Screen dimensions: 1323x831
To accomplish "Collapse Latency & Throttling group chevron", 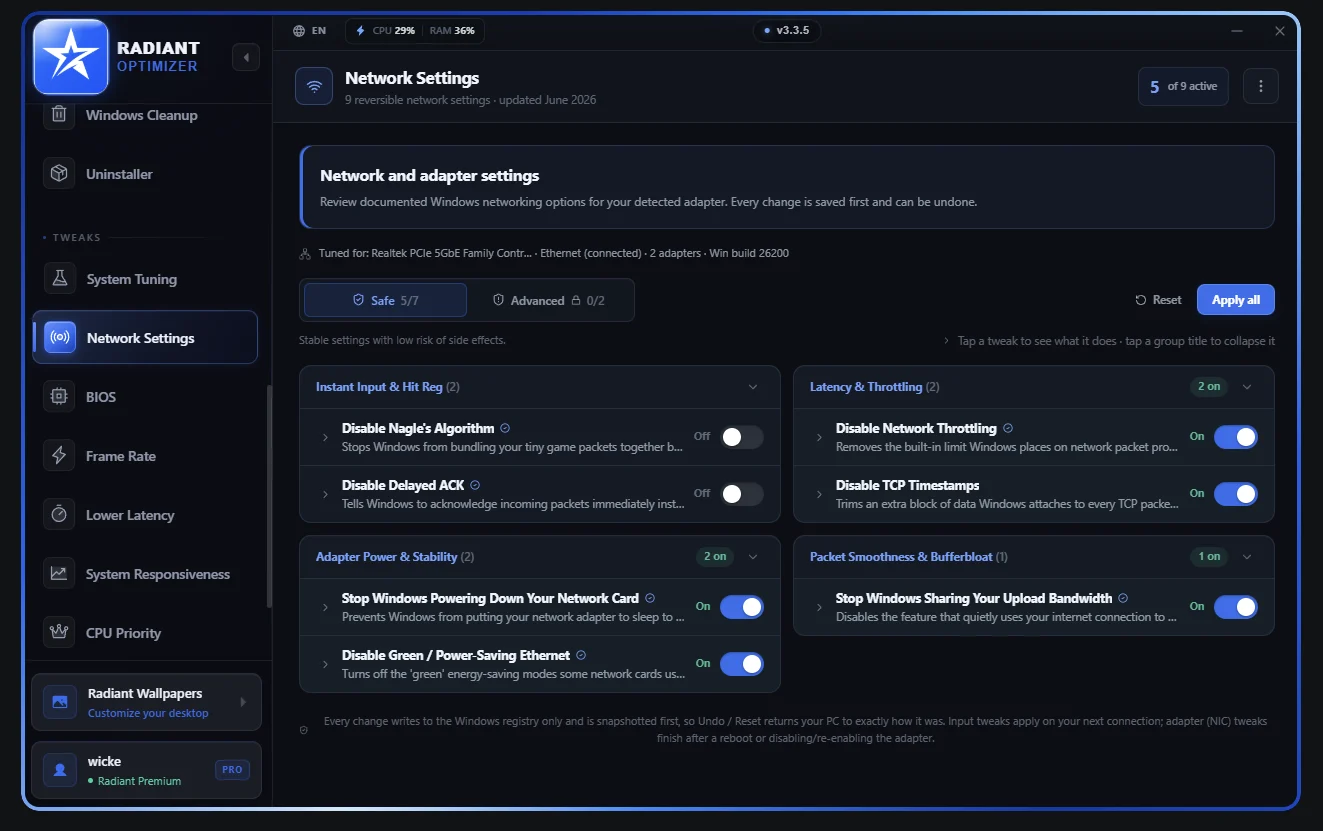I will click(x=1247, y=387).
